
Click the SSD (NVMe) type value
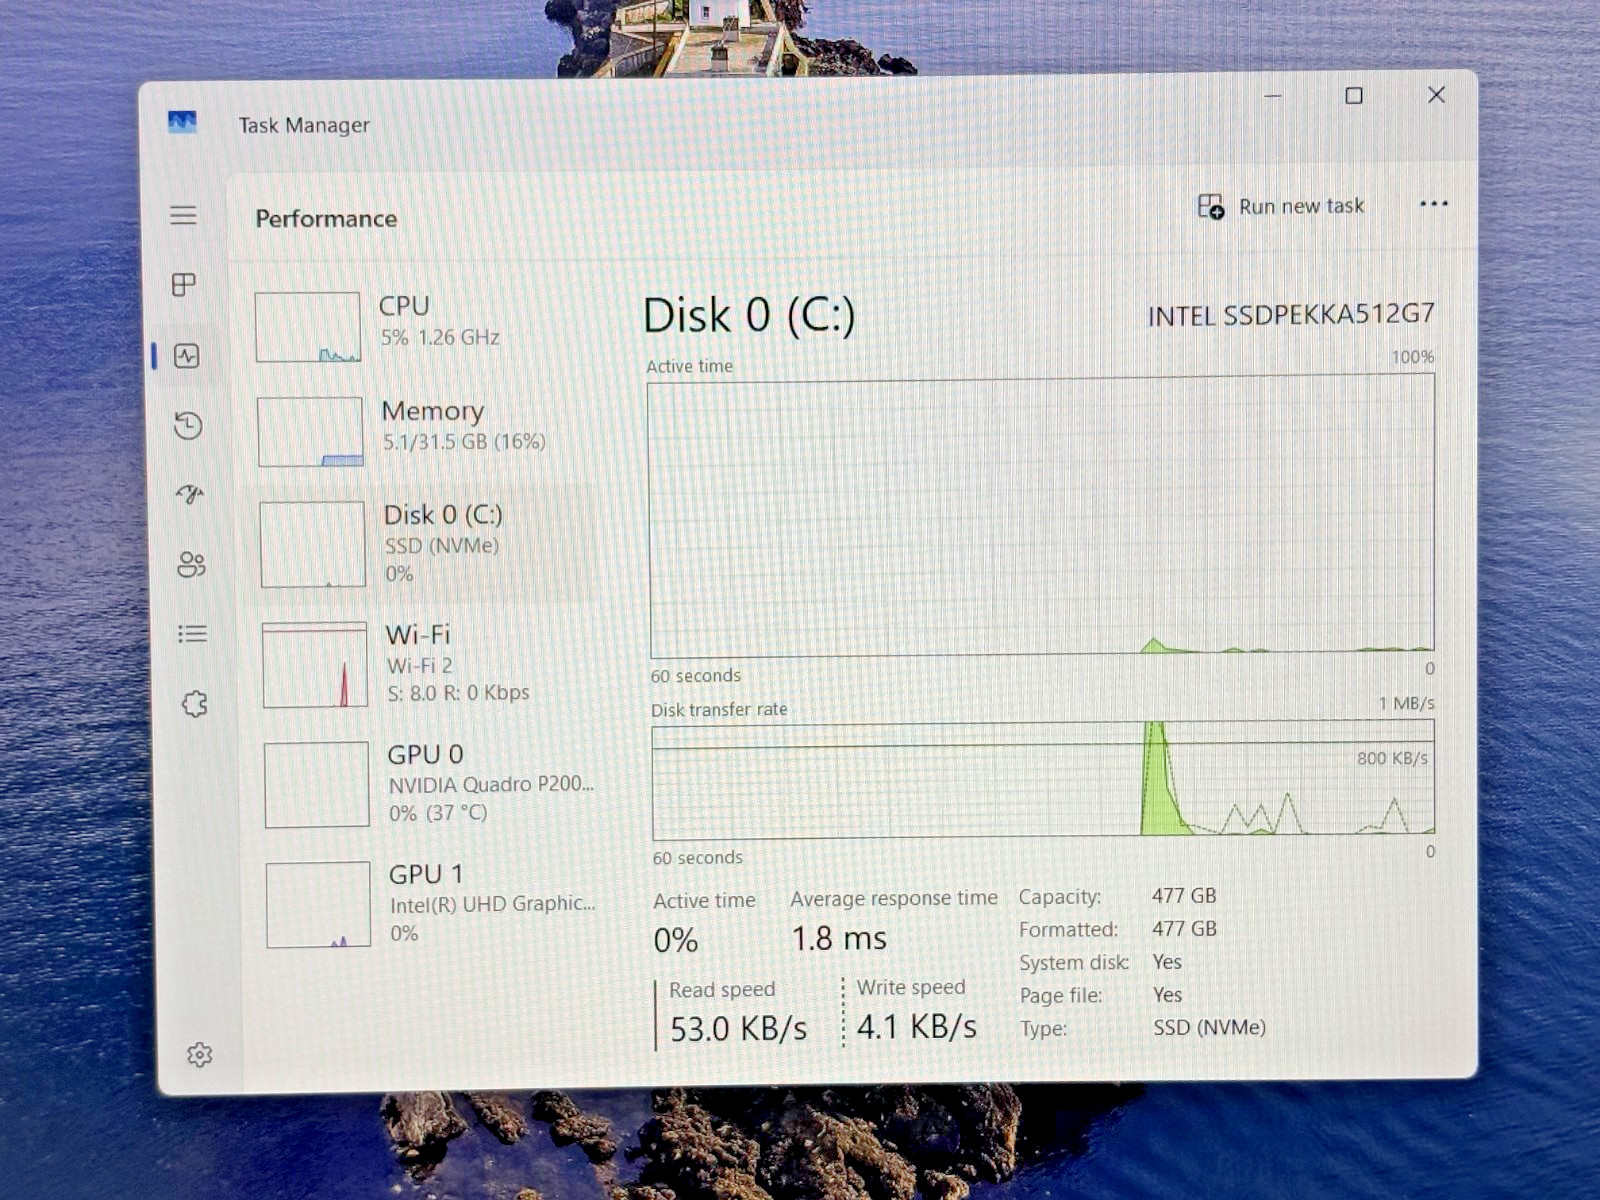(x=1210, y=1028)
